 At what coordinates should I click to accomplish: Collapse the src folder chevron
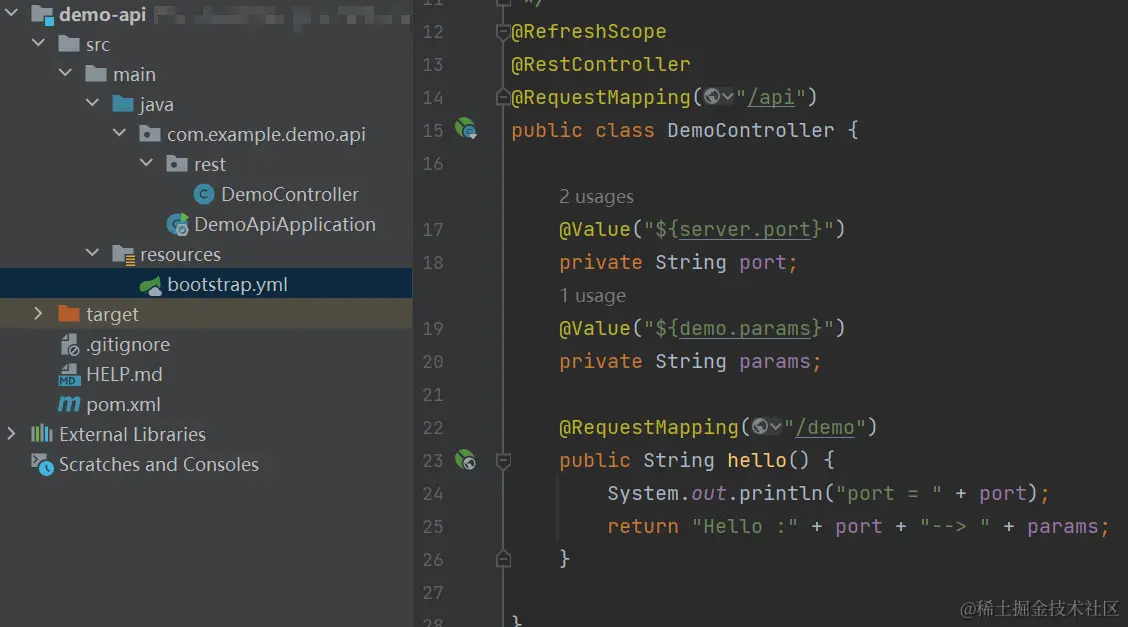38,42
